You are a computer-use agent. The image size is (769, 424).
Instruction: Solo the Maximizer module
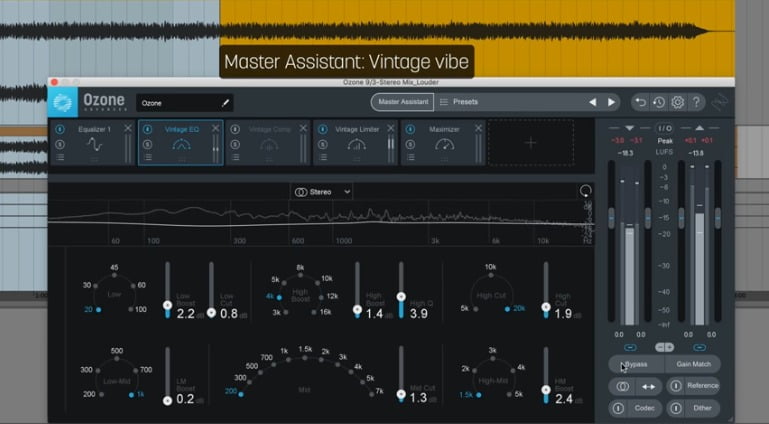point(410,145)
